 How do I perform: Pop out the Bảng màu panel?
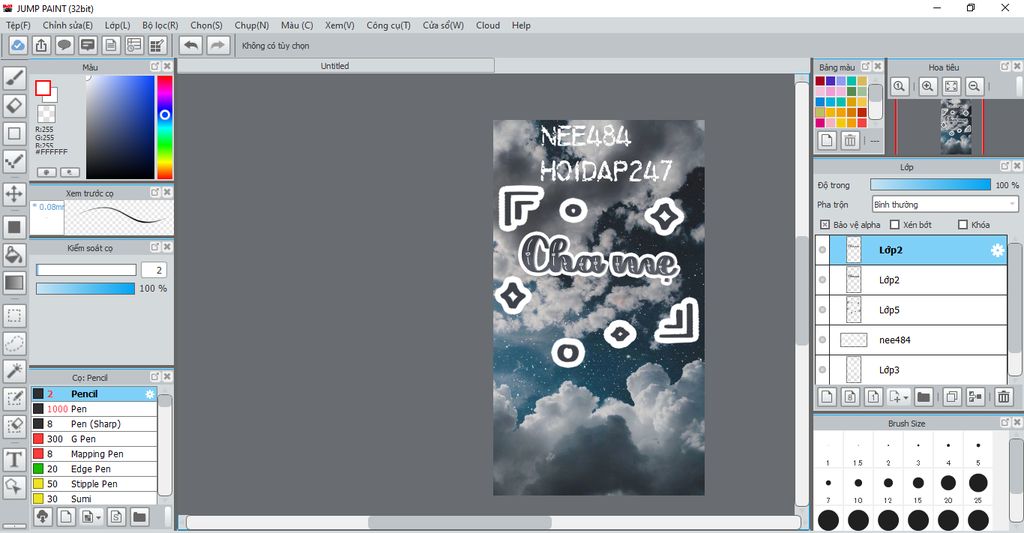coord(865,67)
